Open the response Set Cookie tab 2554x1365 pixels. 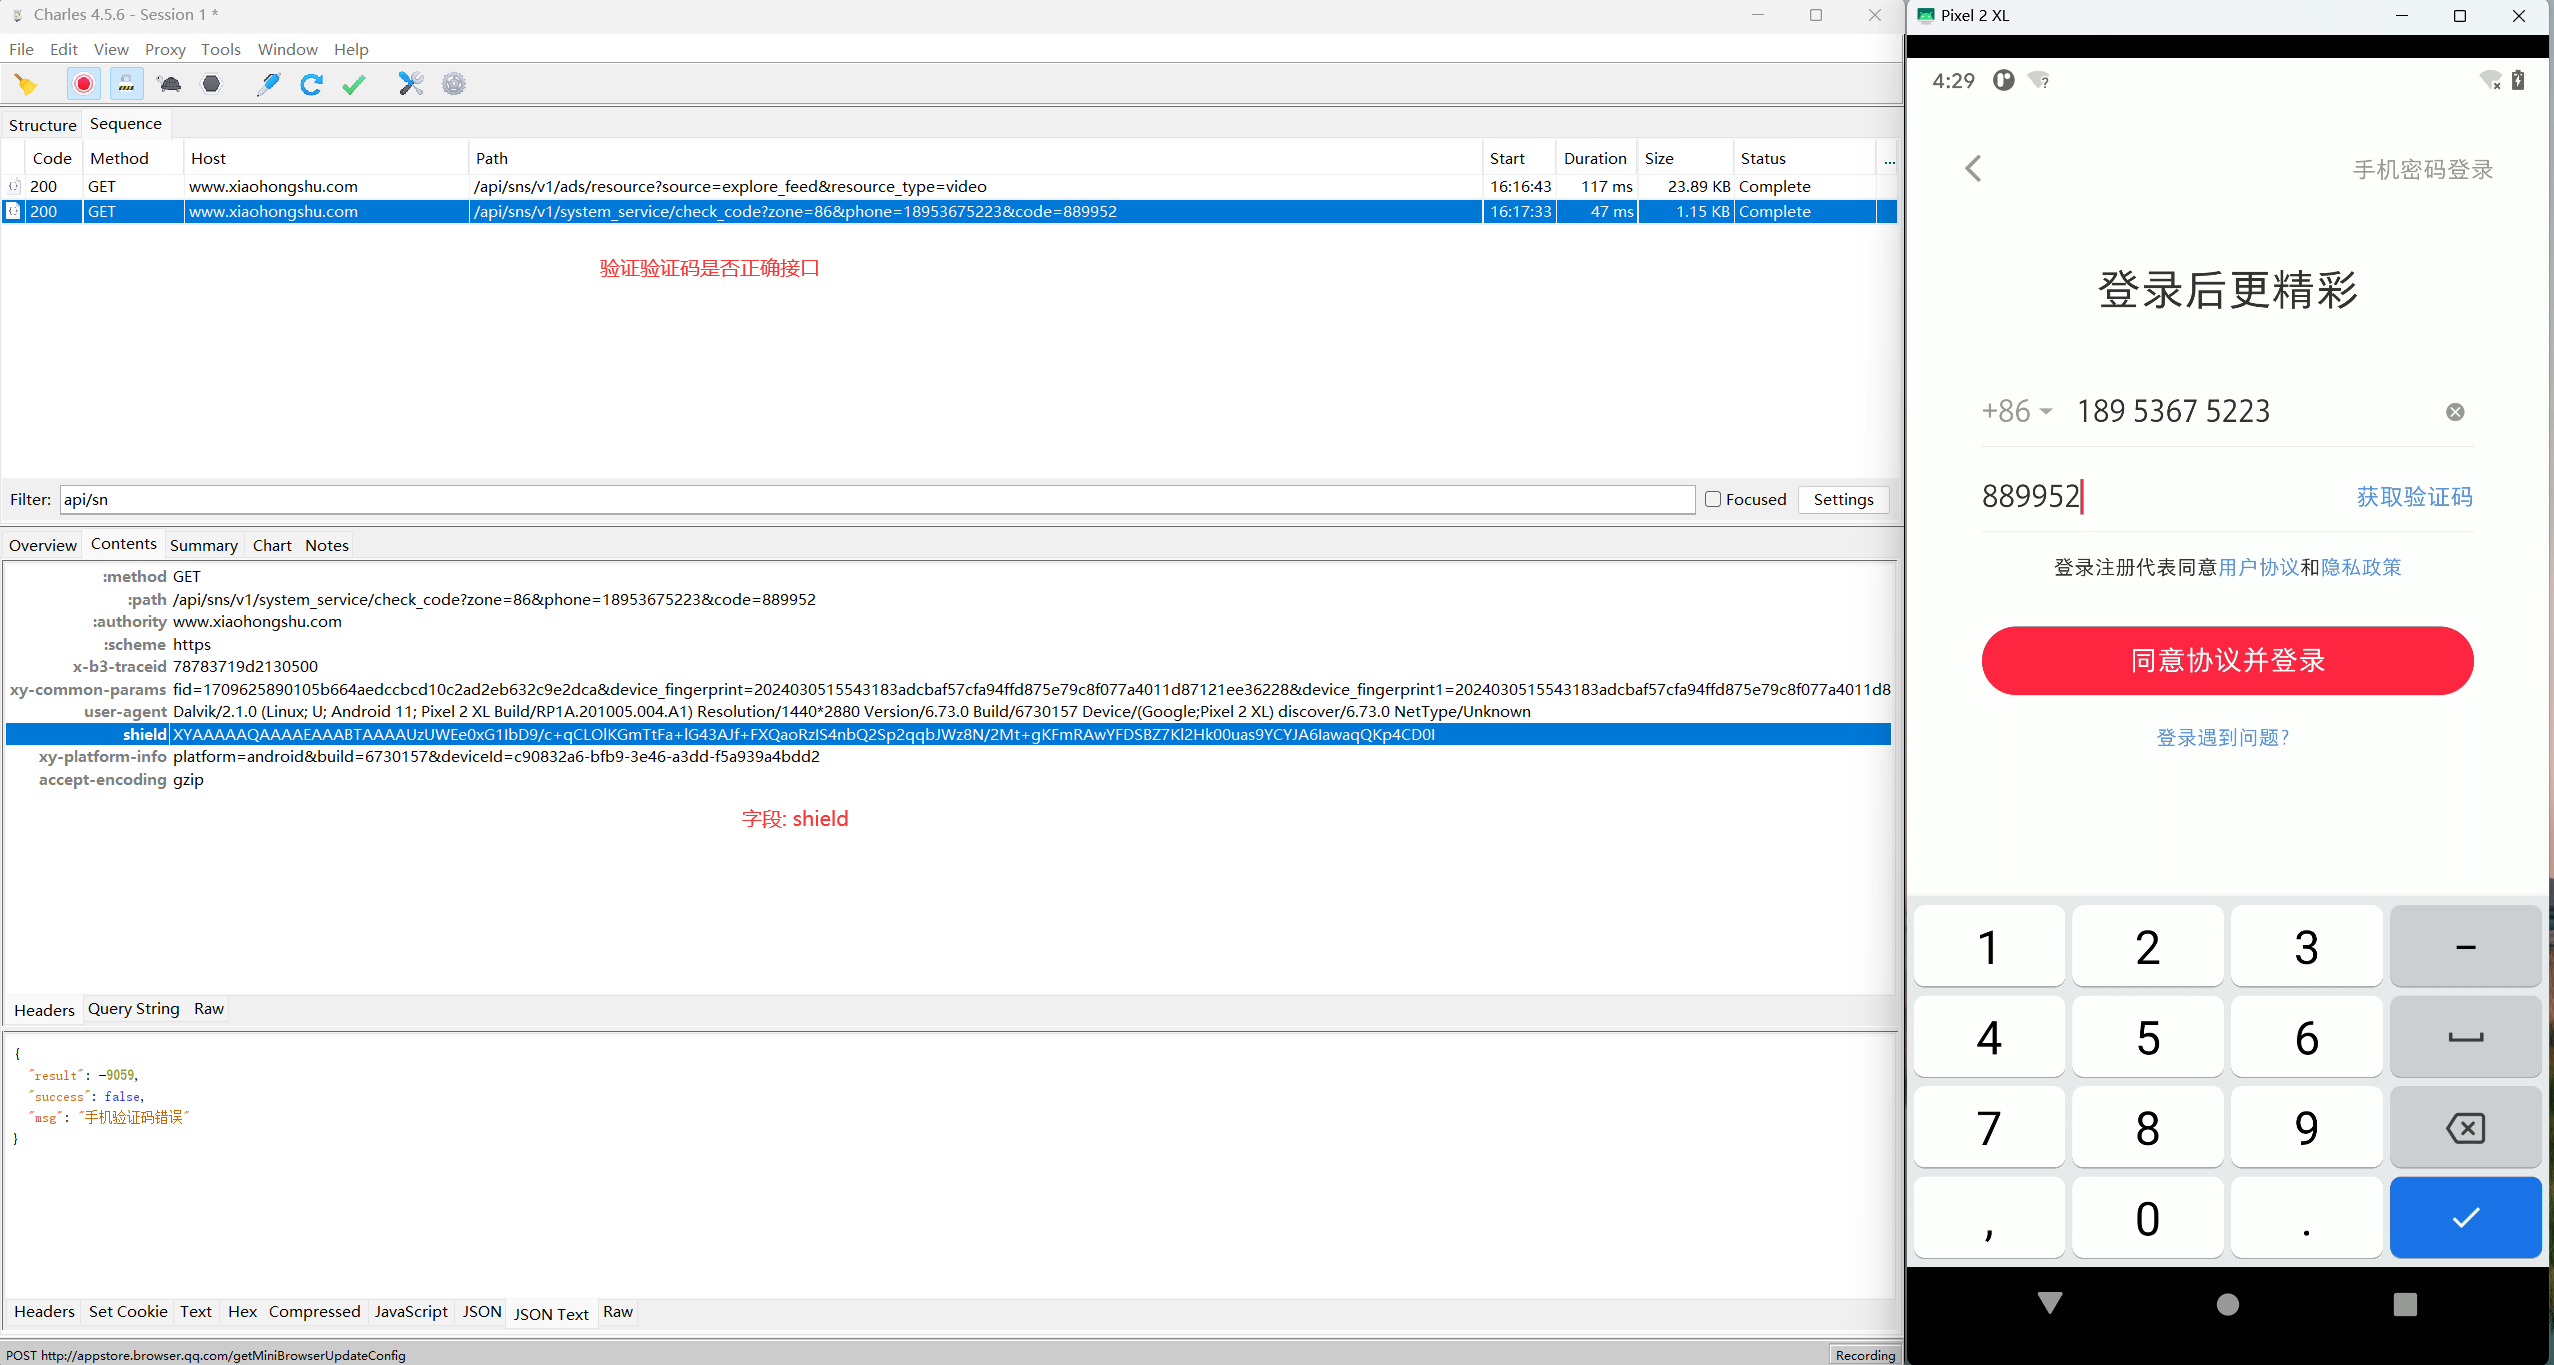[x=128, y=1311]
